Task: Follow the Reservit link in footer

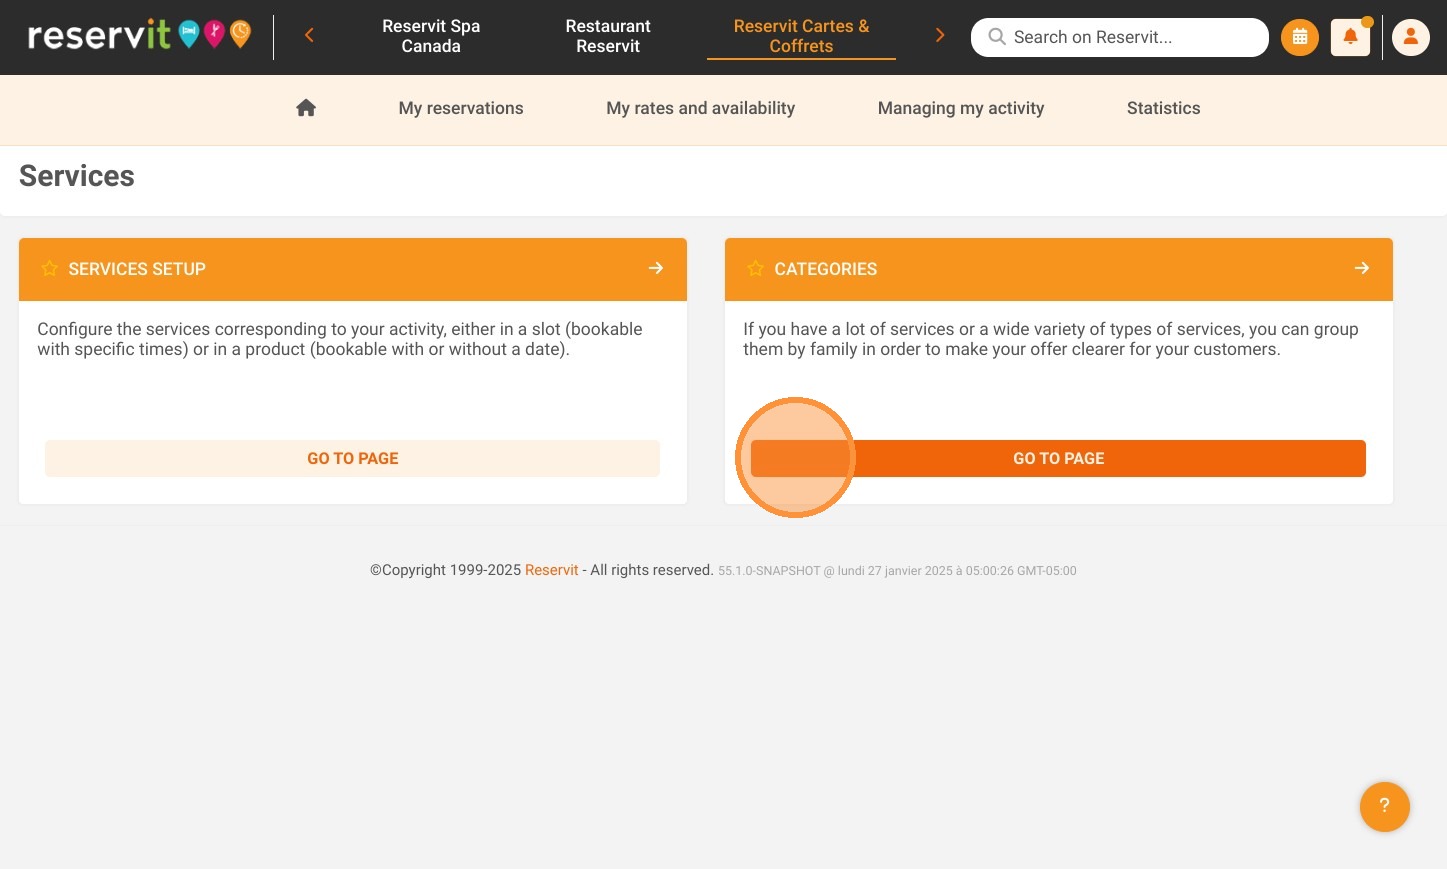Action: click(x=552, y=570)
